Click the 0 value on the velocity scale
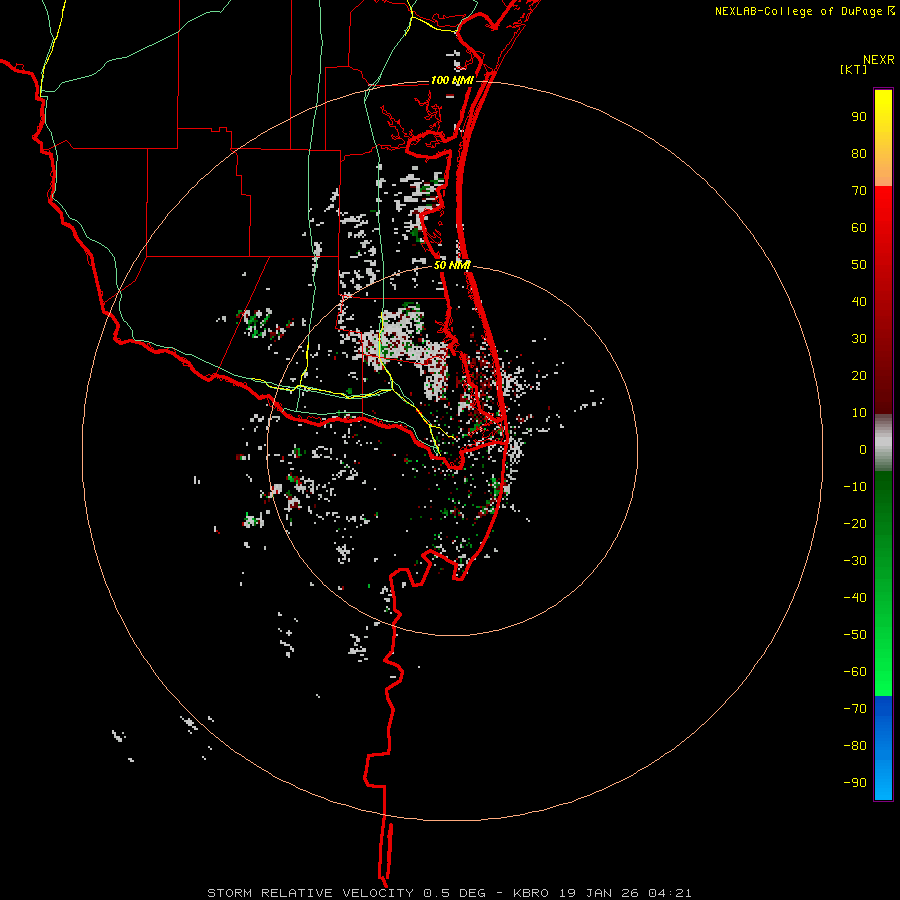The image size is (900, 900). tap(863, 450)
